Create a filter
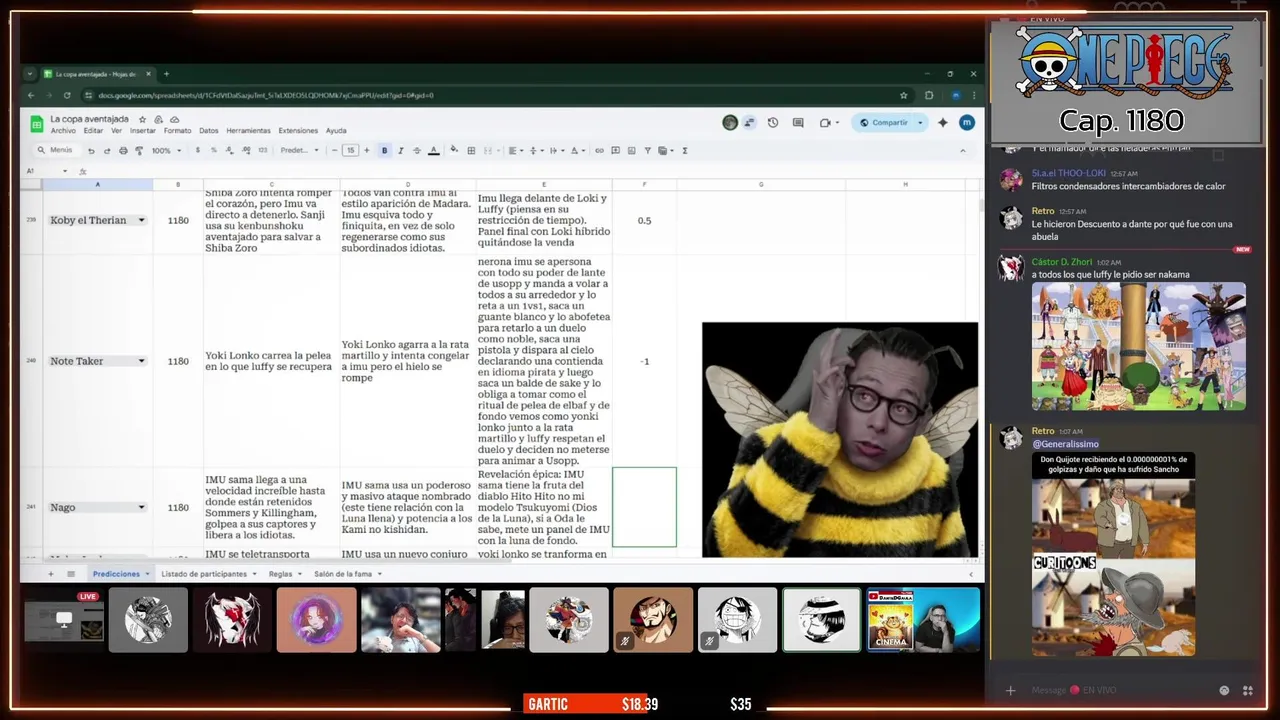This screenshot has width=1280, height=720. [x=647, y=150]
